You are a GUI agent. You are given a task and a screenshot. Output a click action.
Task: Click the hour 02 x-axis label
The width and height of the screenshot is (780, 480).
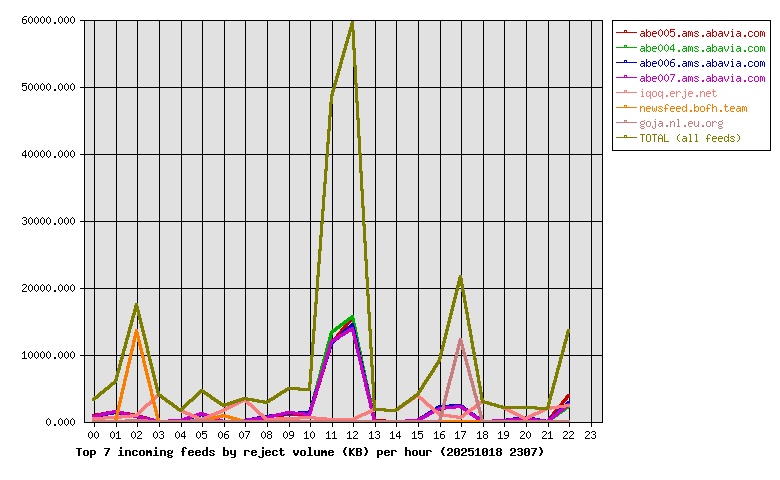136,435
